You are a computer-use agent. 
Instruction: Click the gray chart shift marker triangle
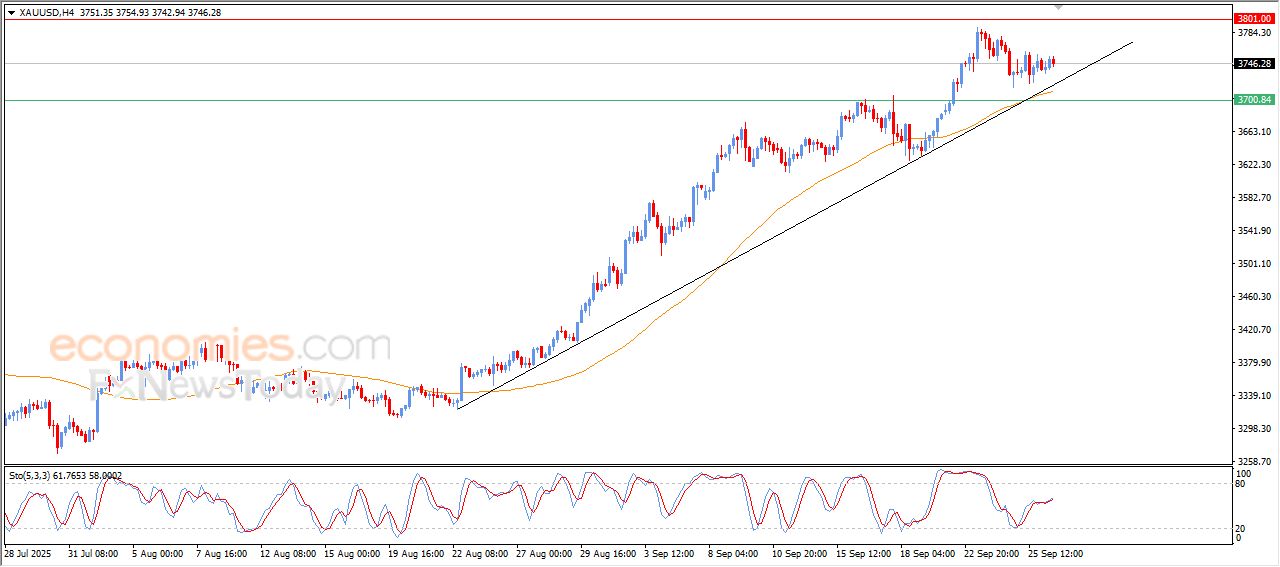pos(1059,7)
